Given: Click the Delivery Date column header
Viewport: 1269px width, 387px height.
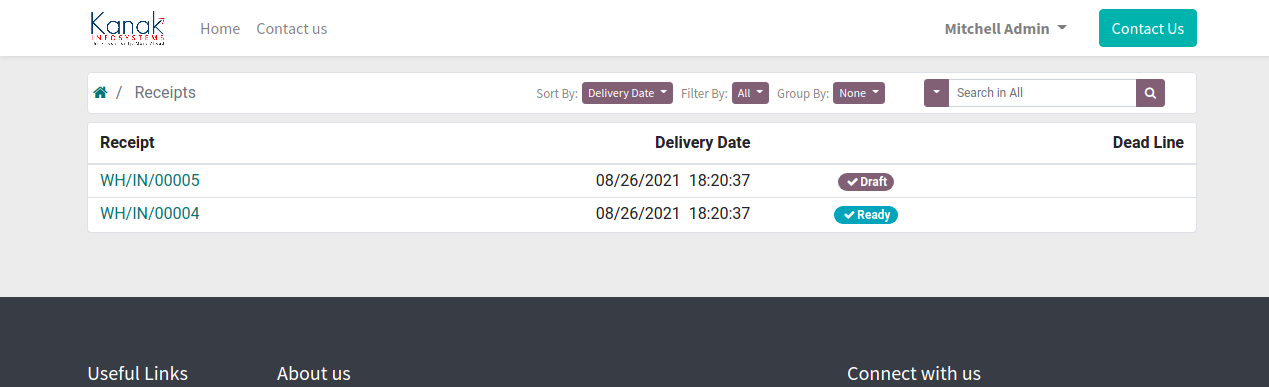Looking at the screenshot, I should pos(702,143).
